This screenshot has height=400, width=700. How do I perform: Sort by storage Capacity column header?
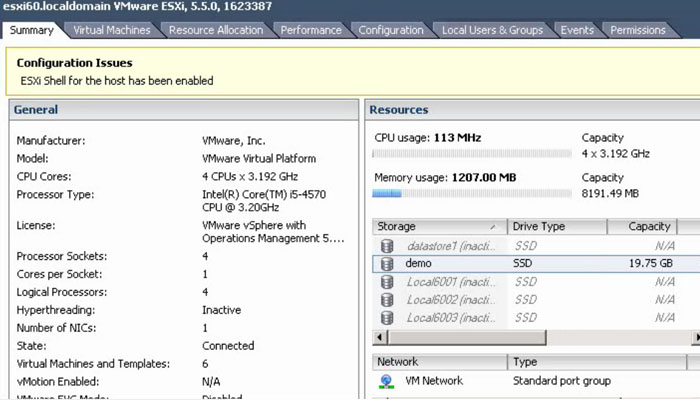[x=642, y=226]
